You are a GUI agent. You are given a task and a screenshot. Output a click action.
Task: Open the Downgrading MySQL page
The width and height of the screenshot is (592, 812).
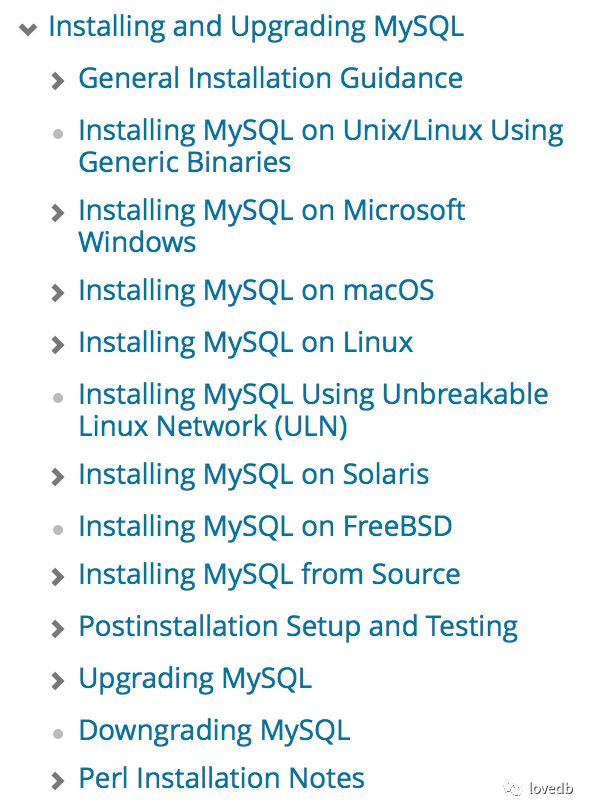pyautogui.click(x=214, y=731)
